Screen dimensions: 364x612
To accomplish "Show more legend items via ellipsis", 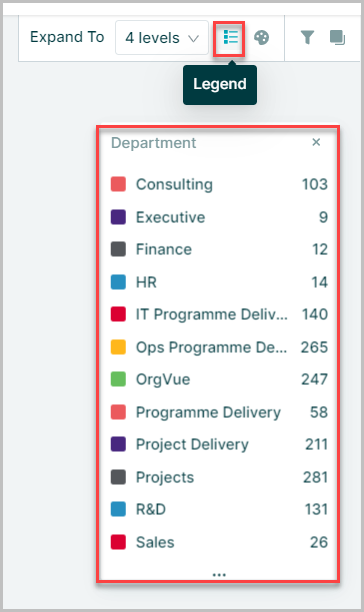I will [219, 575].
